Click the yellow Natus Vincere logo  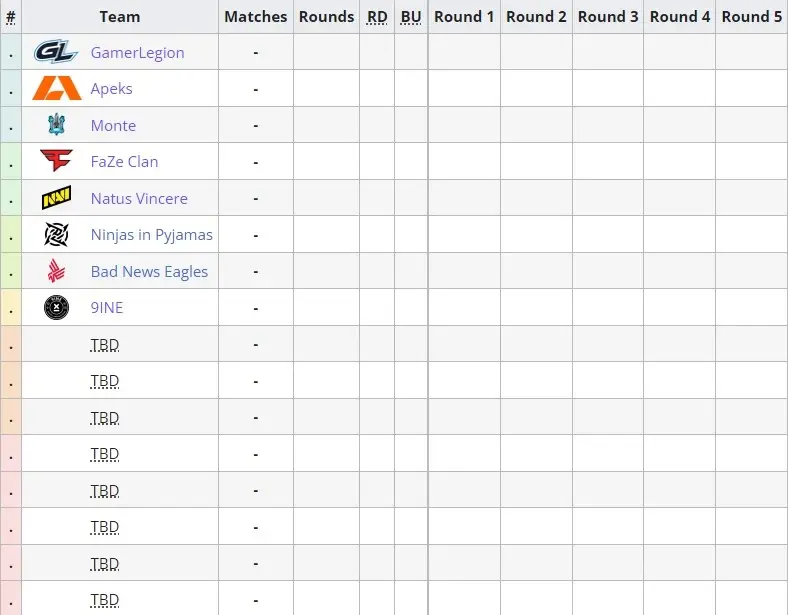pos(56,197)
